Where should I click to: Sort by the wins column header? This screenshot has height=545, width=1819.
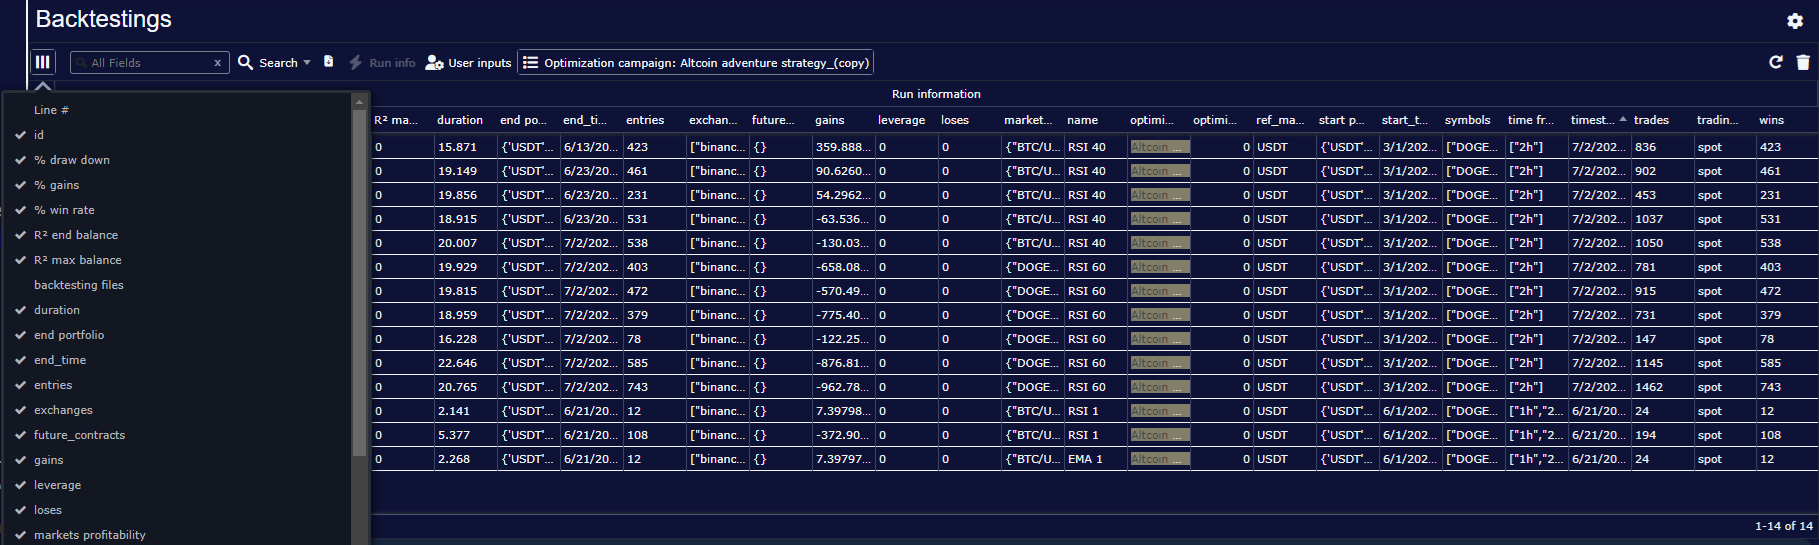(x=1771, y=120)
